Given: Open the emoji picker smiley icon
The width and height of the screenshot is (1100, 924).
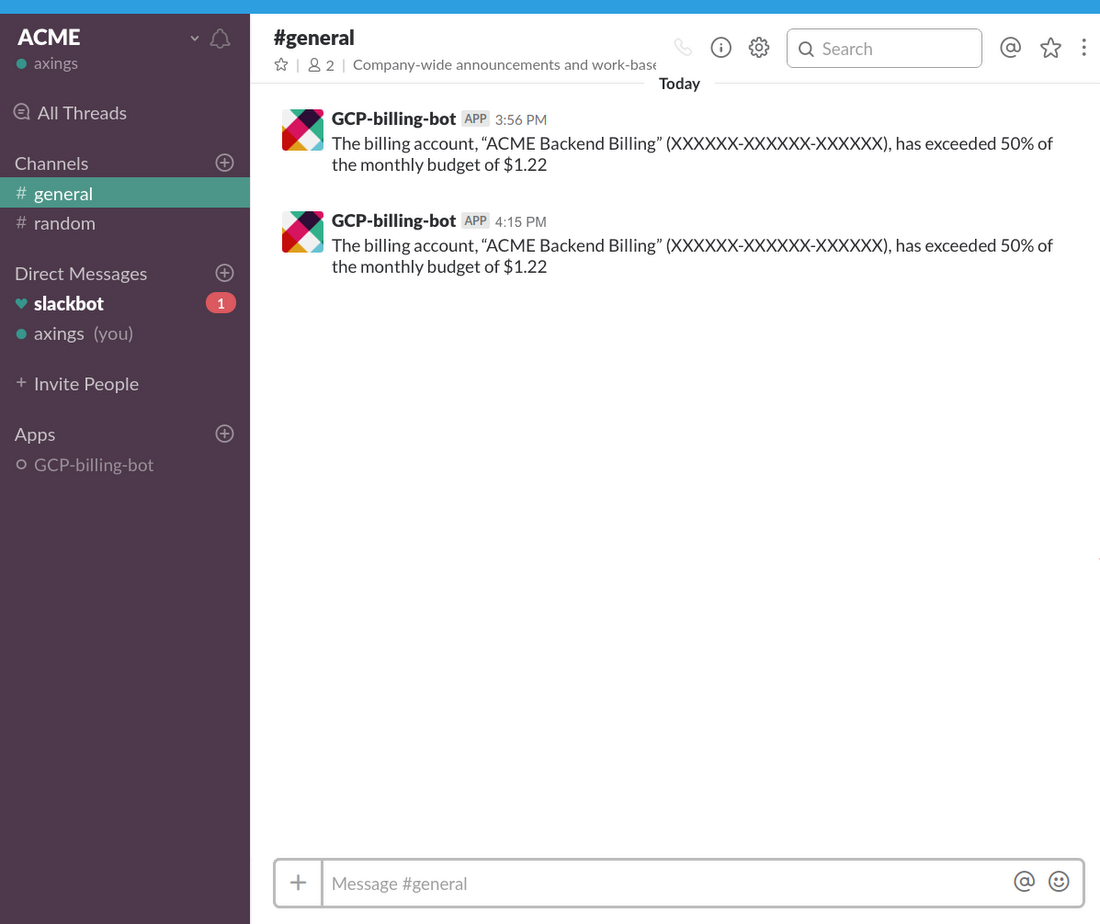Looking at the screenshot, I should tap(1059, 881).
